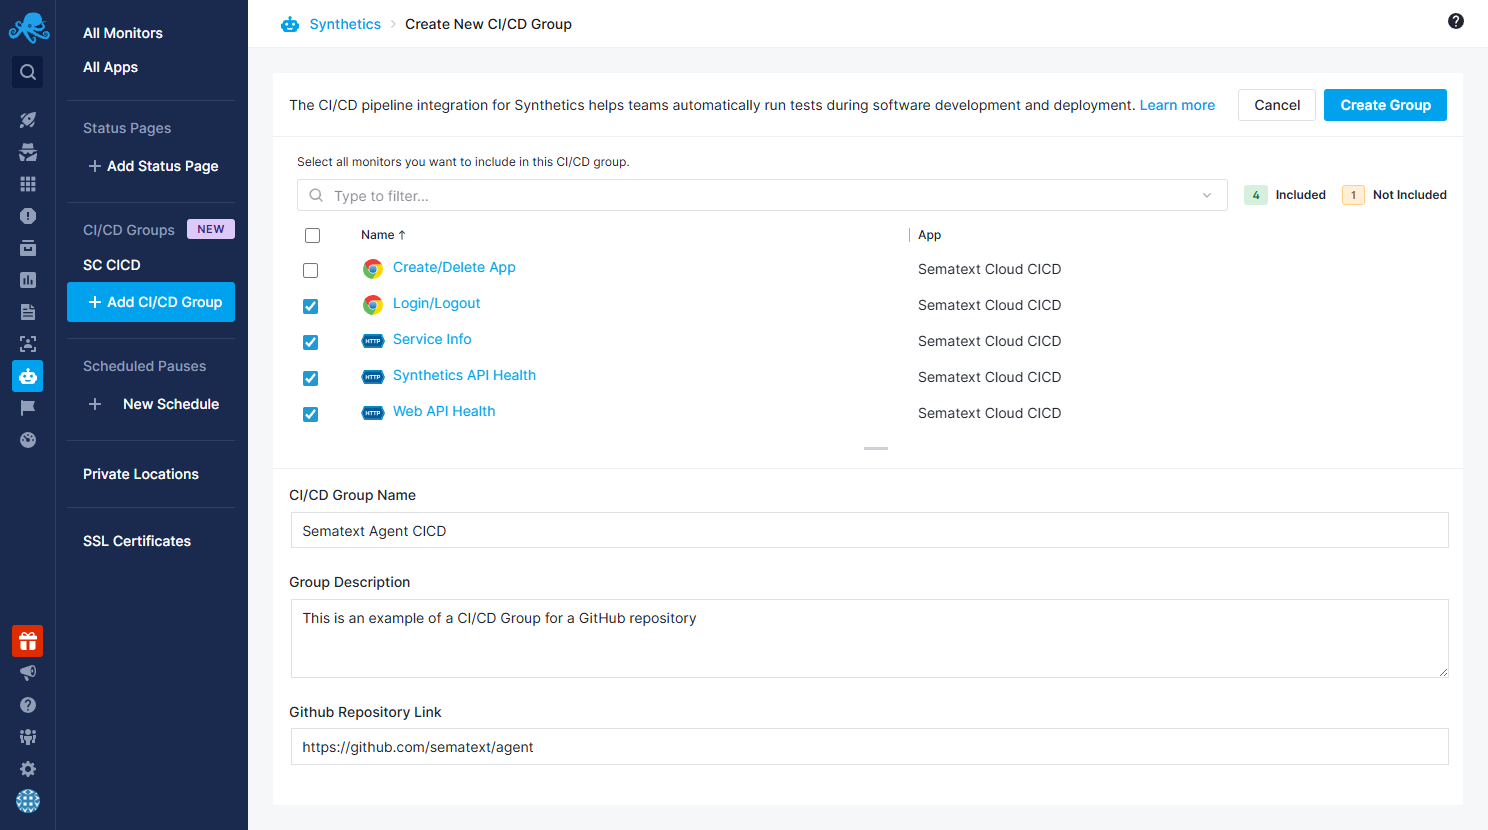
Task: Open the megaphone announcements icon
Action: pos(28,673)
